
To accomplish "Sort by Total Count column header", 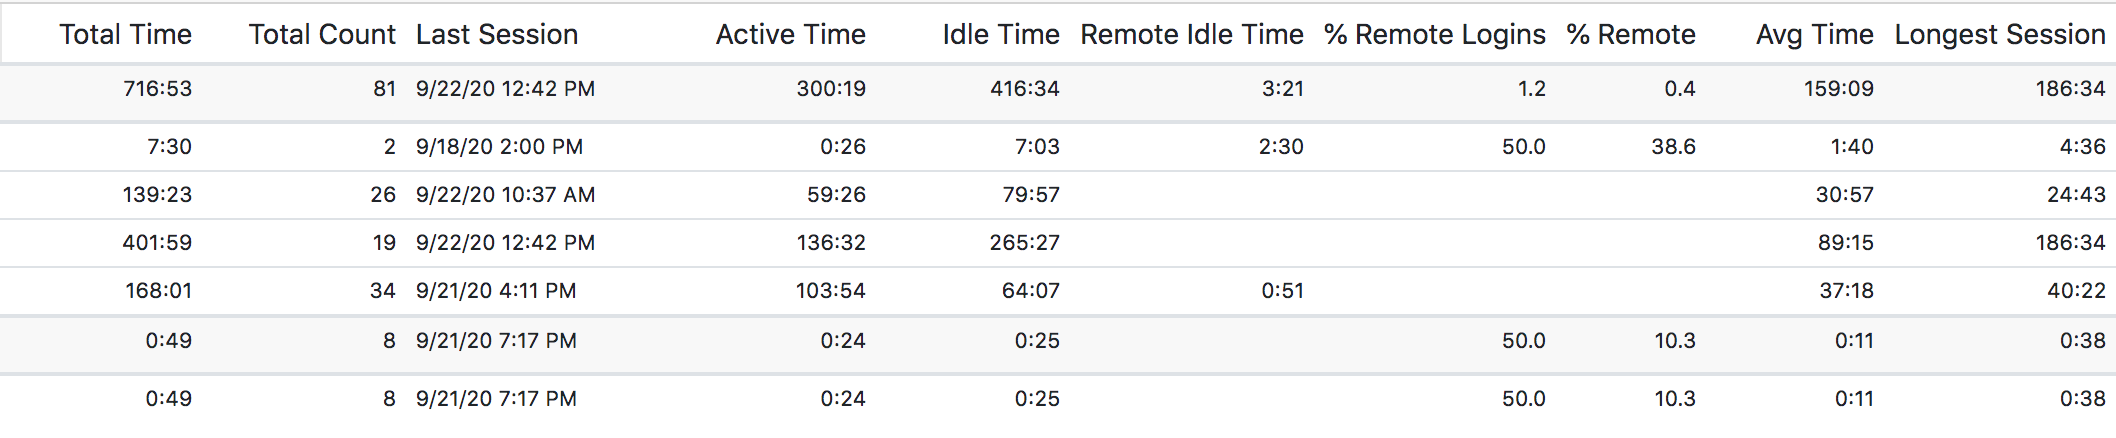I will [322, 34].
